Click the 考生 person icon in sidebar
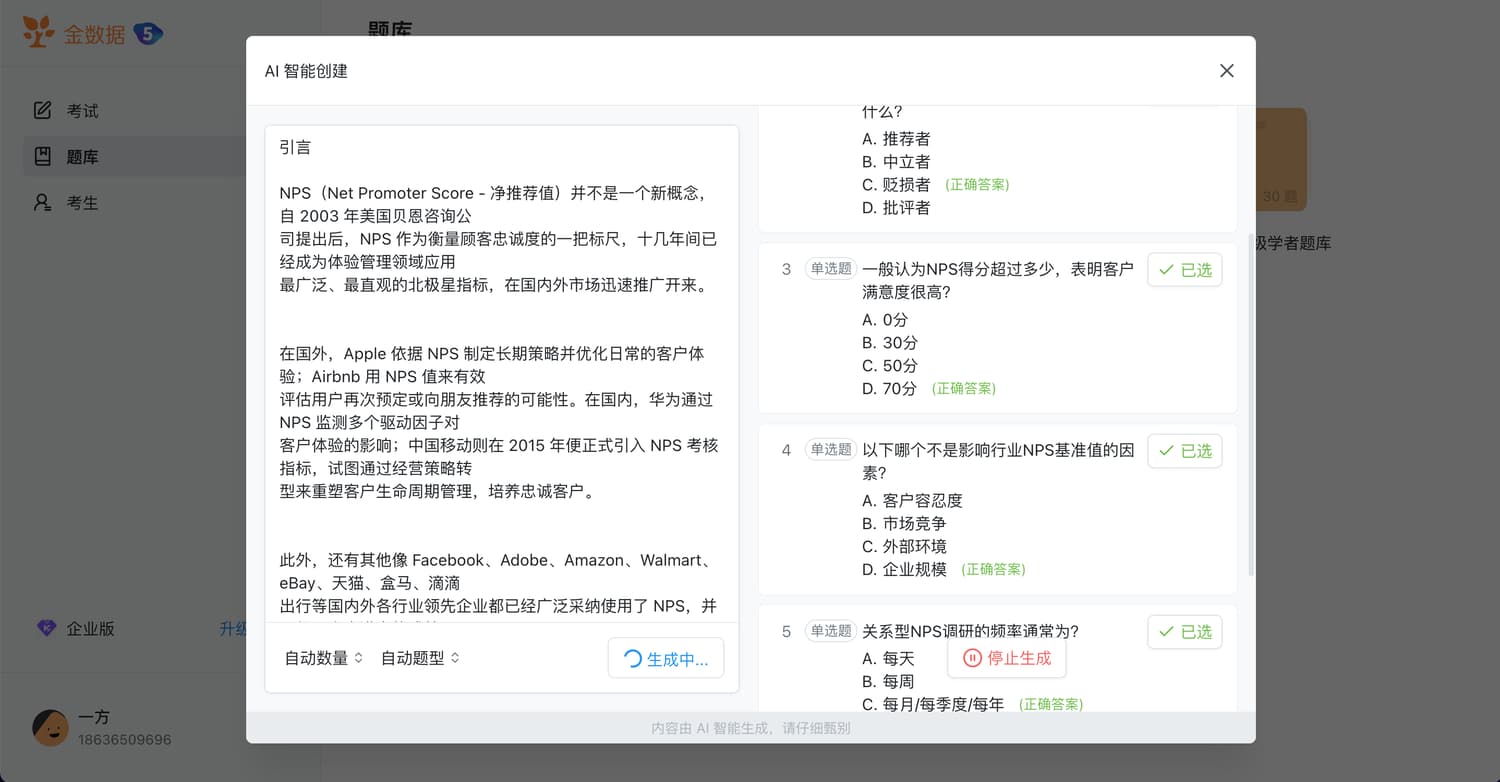This screenshot has width=1500, height=782. pyautogui.click(x=42, y=202)
